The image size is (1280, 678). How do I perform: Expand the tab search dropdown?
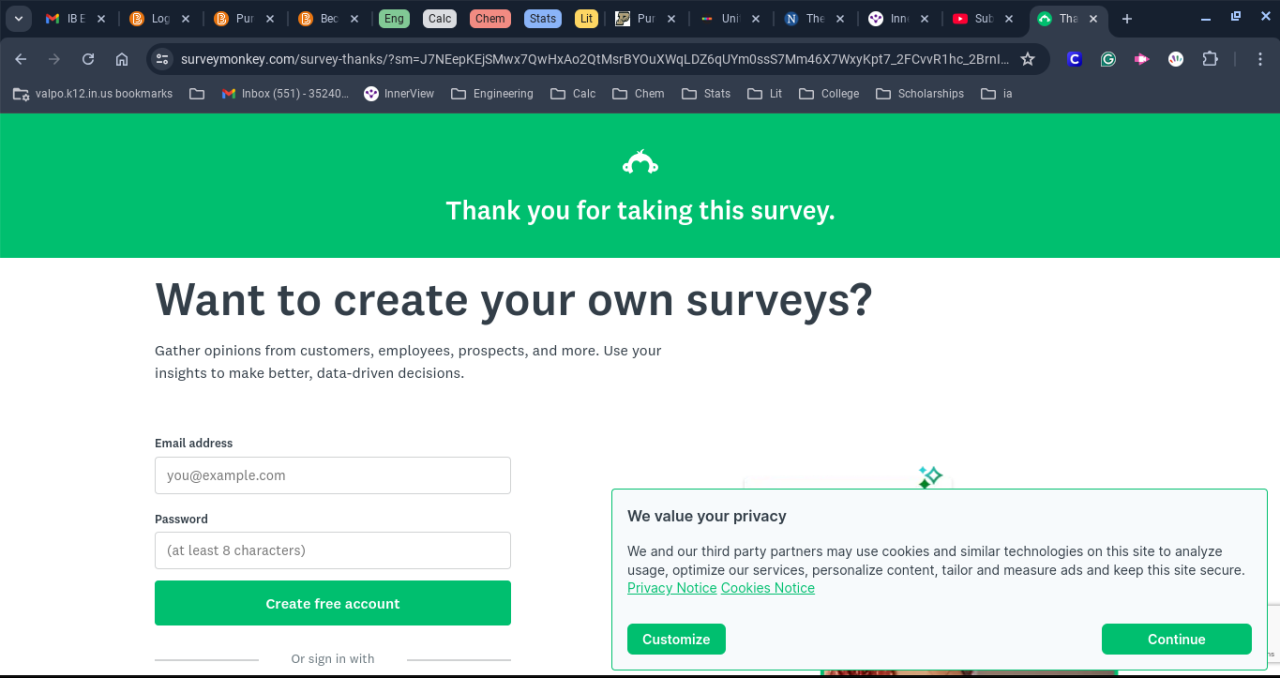point(18,19)
